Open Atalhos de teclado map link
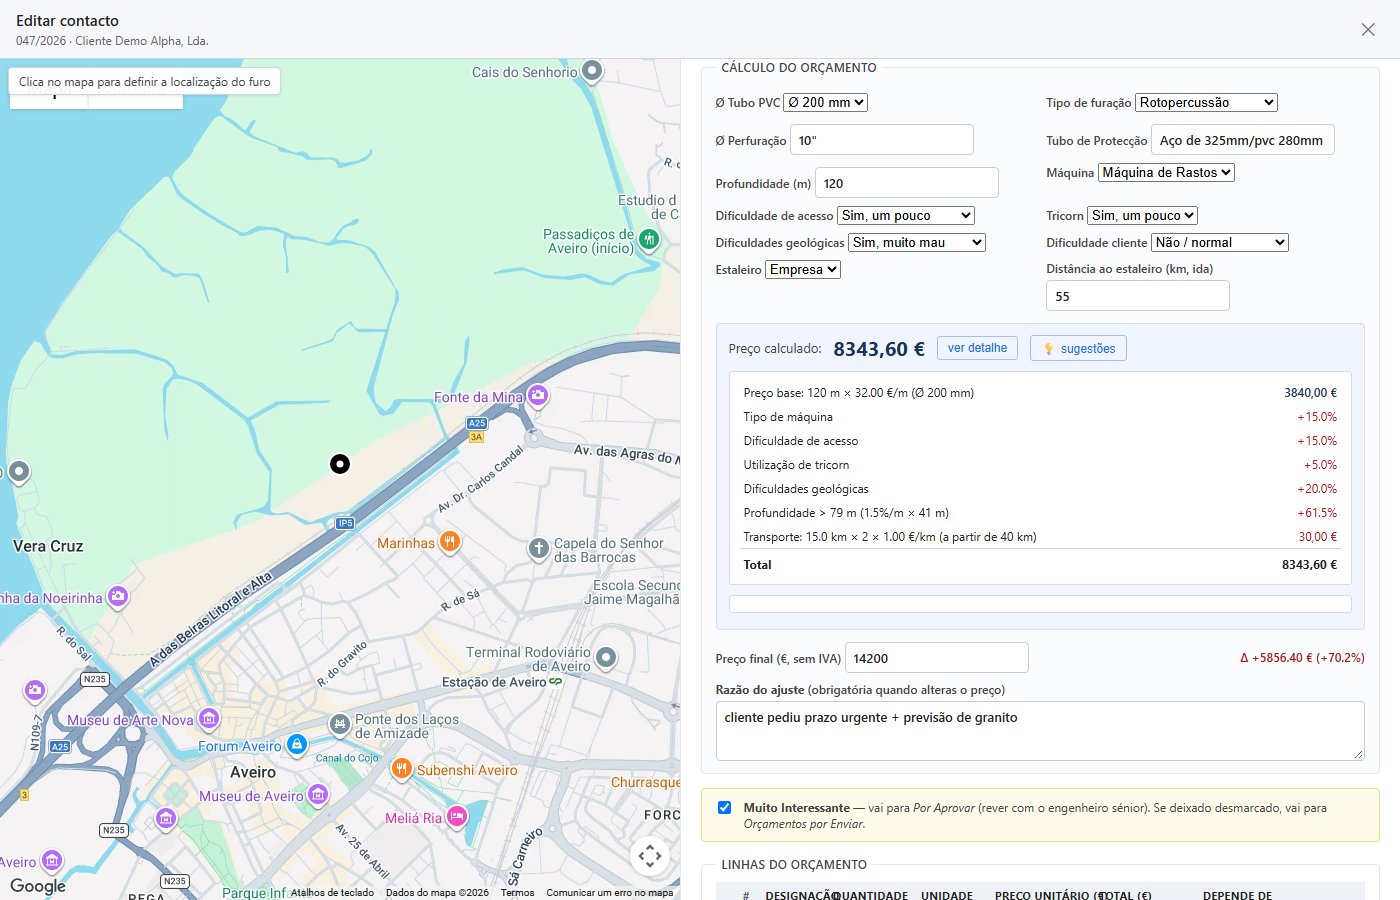1400x900 pixels. [x=332, y=893]
